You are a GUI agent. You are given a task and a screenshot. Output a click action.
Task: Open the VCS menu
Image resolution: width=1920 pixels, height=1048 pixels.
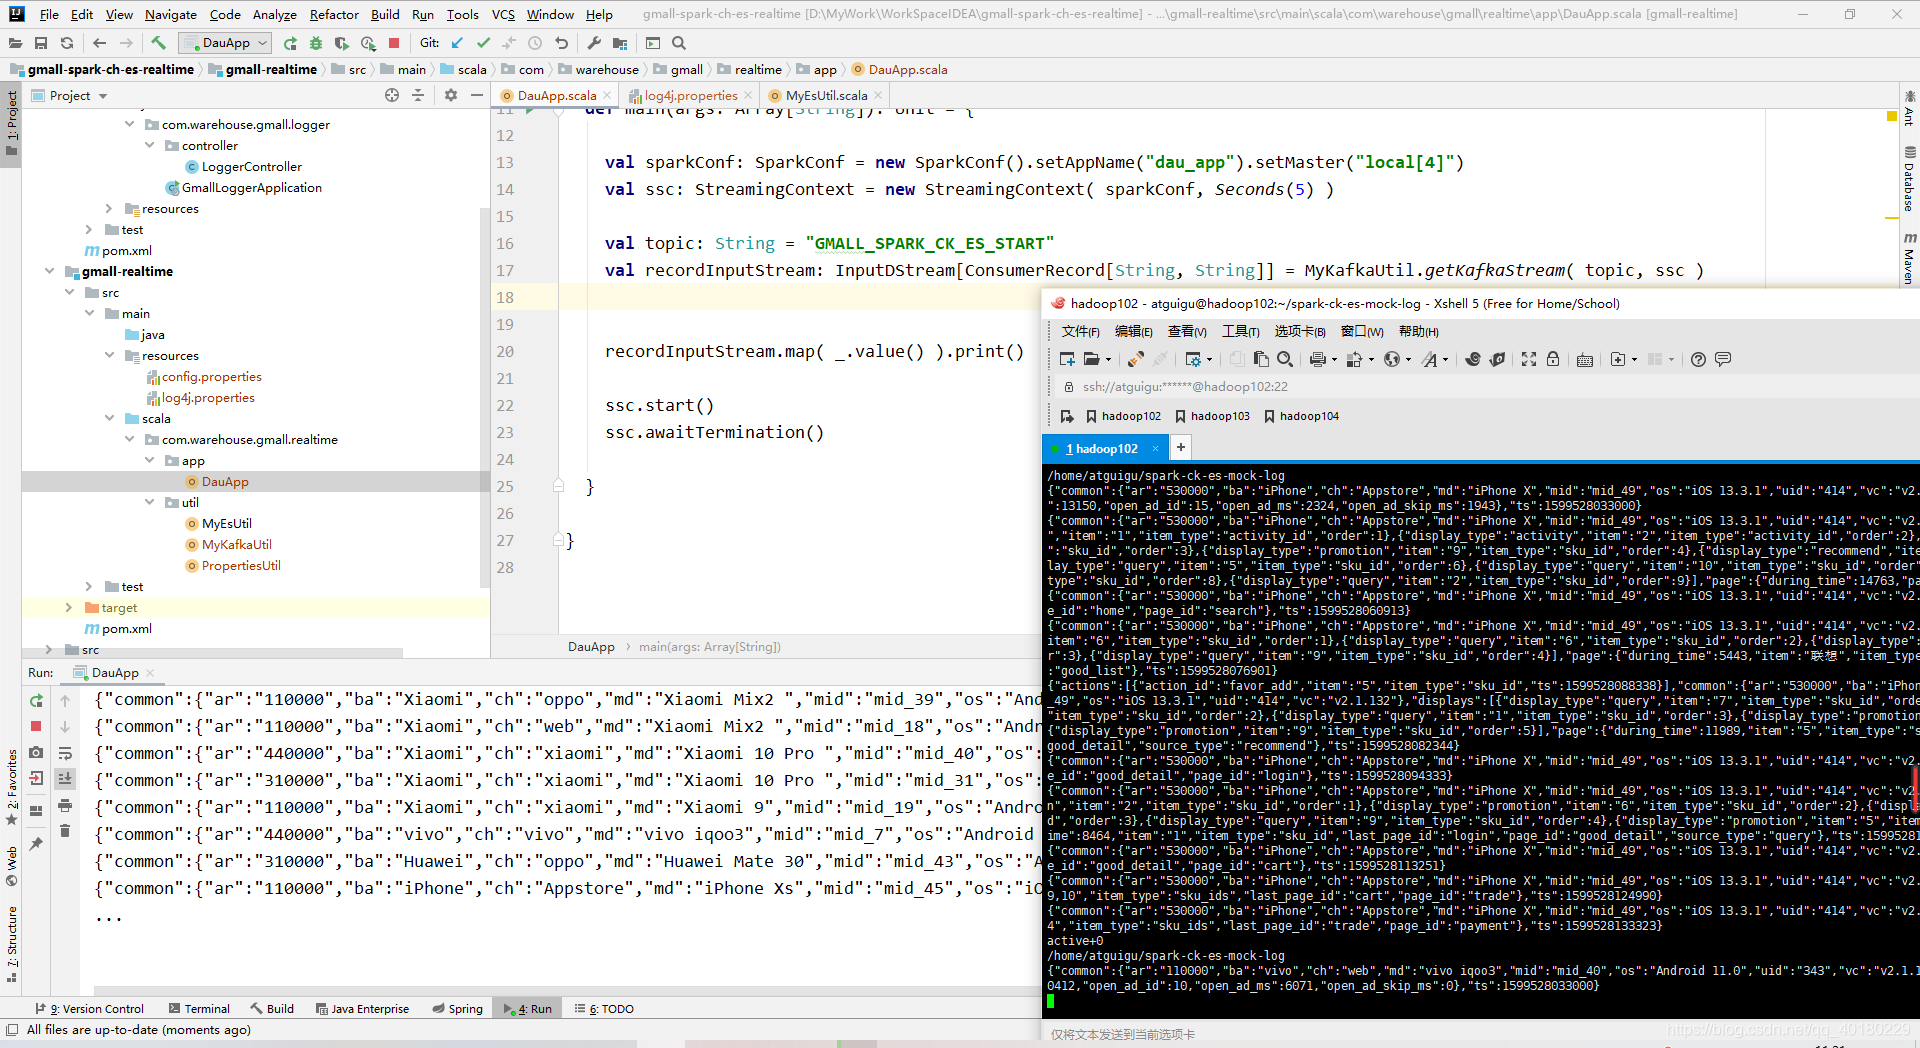click(503, 14)
